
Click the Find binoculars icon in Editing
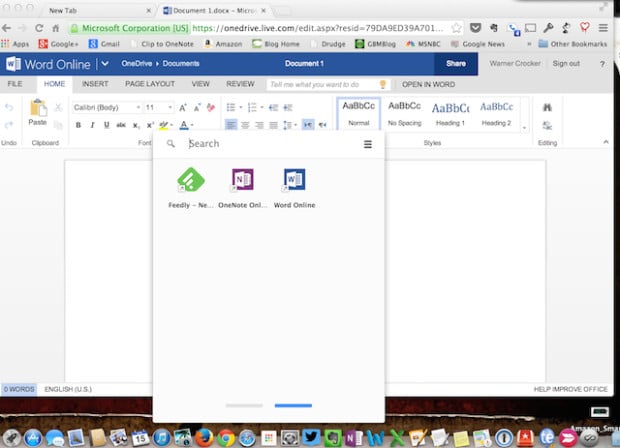[x=547, y=108]
